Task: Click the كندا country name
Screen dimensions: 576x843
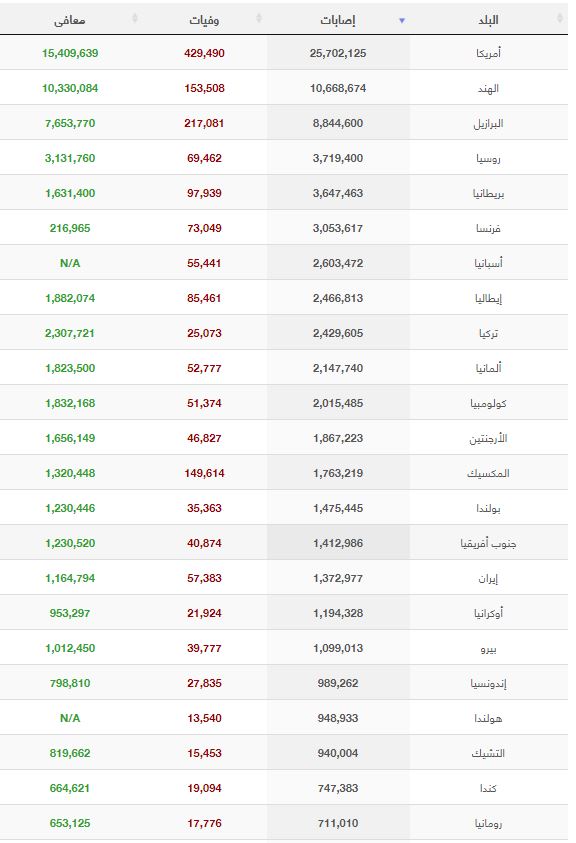Action: point(488,788)
